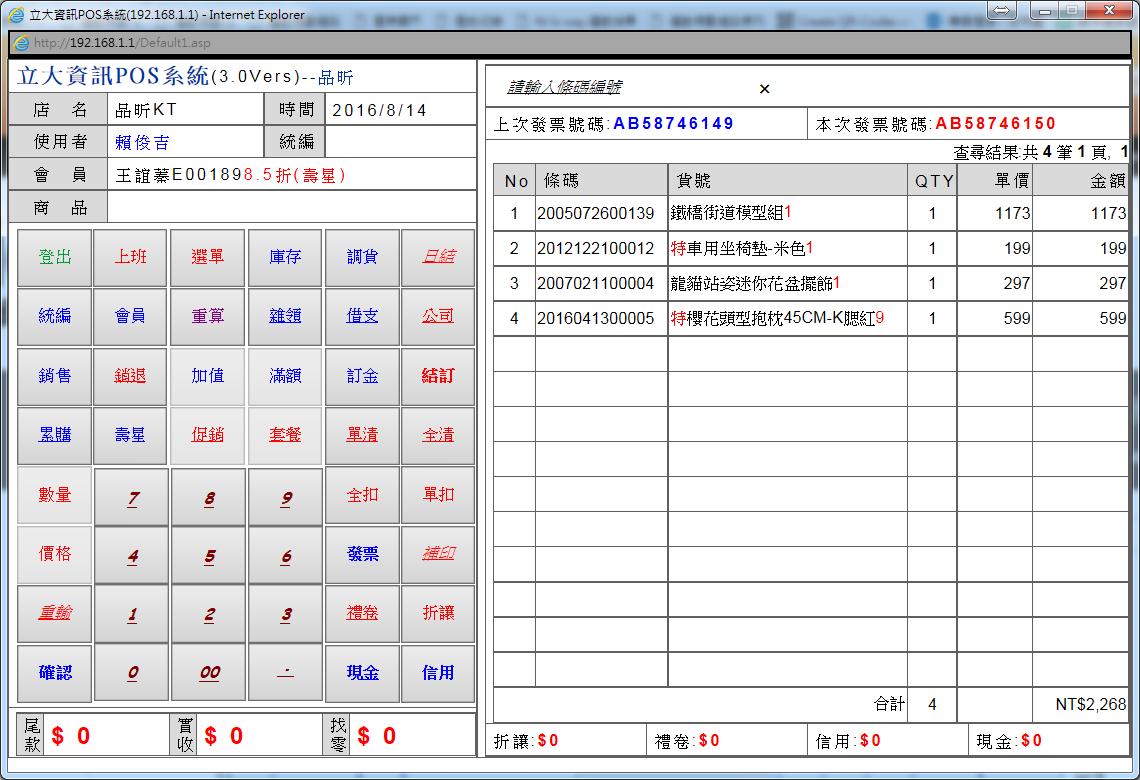The height and width of the screenshot is (780, 1140).
Task: Select the 促銷 promotion button
Action: pyautogui.click(x=208, y=436)
